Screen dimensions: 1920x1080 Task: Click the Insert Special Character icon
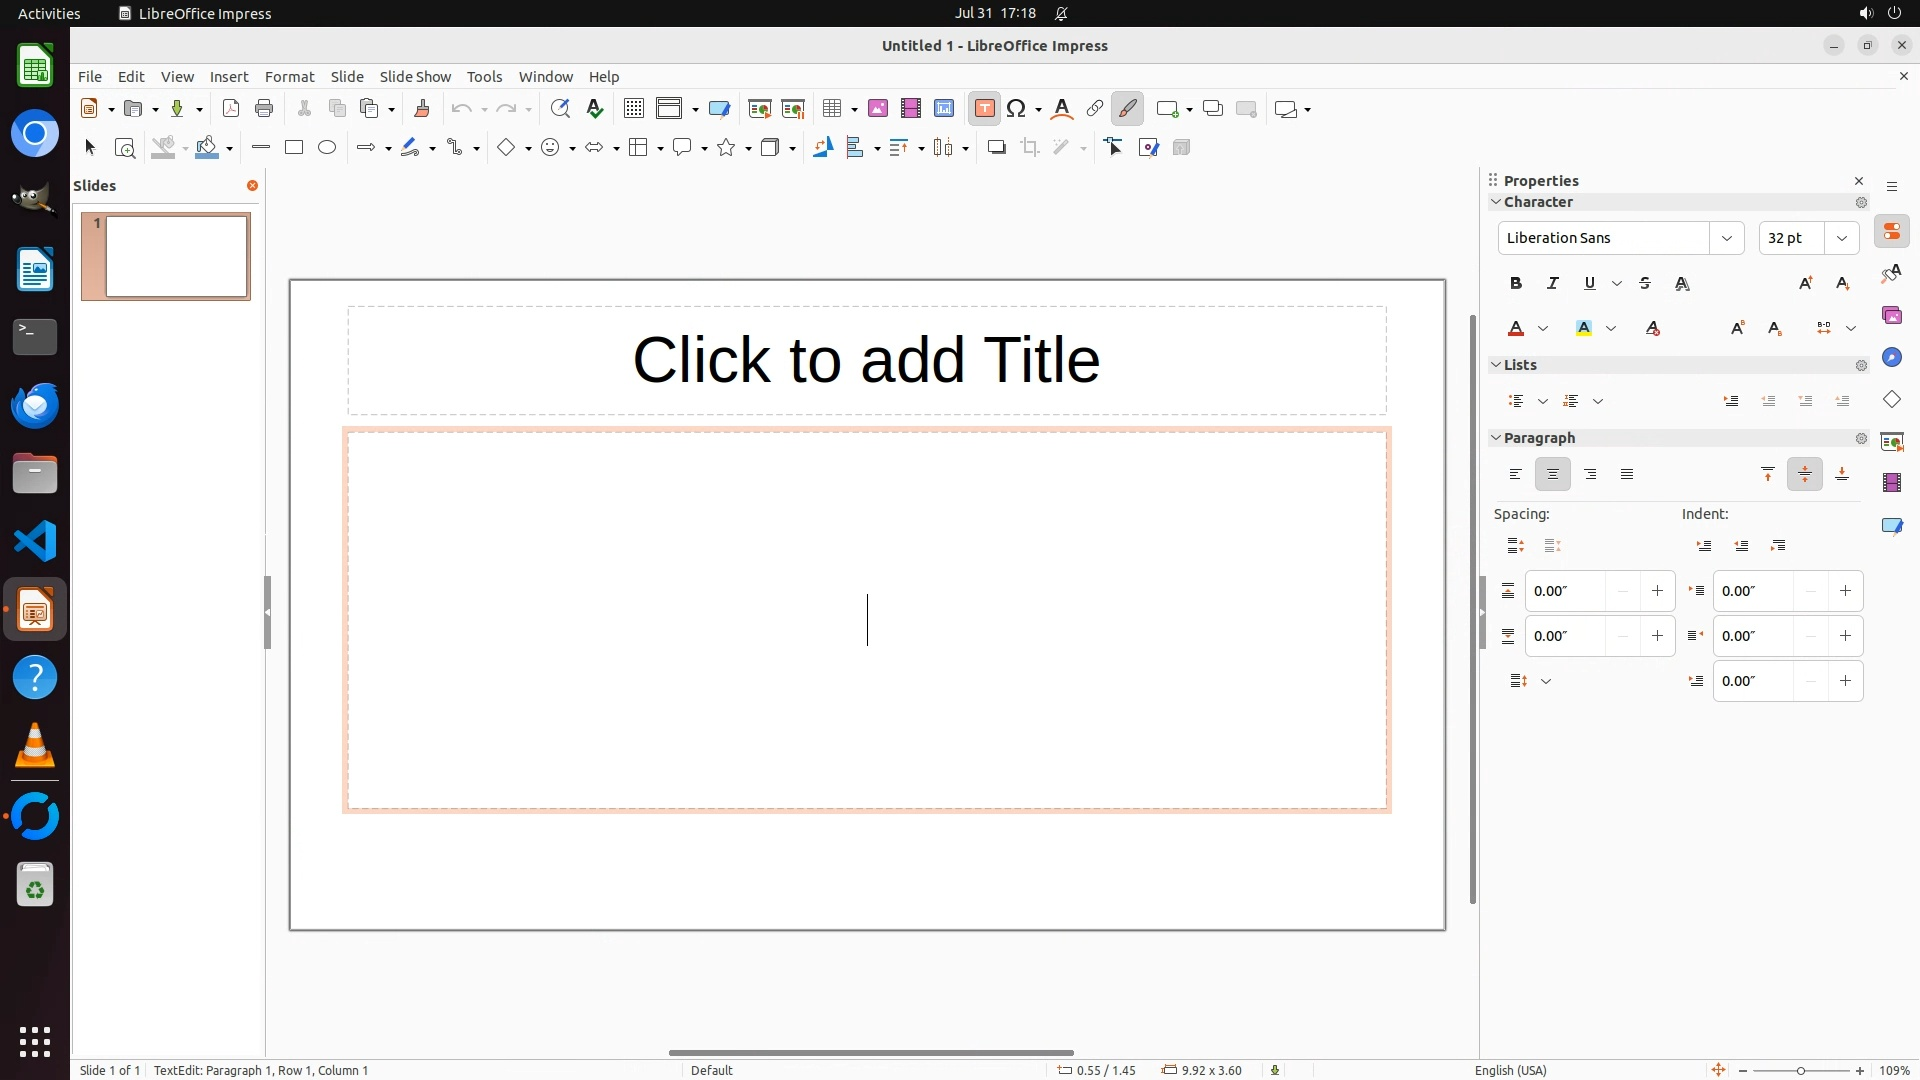(1016, 109)
